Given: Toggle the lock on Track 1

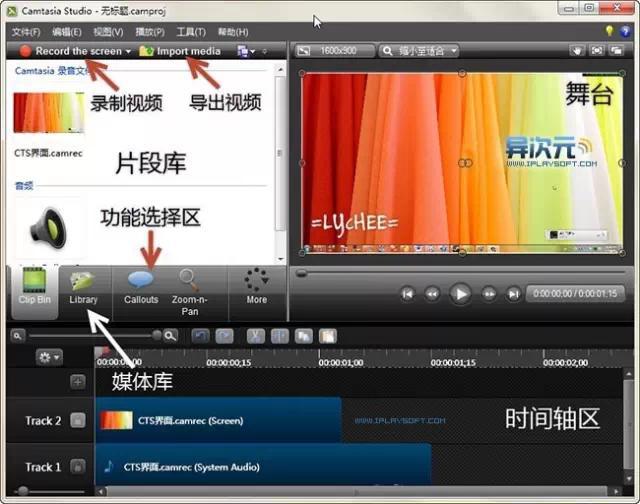Looking at the screenshot, I should 78,466.
